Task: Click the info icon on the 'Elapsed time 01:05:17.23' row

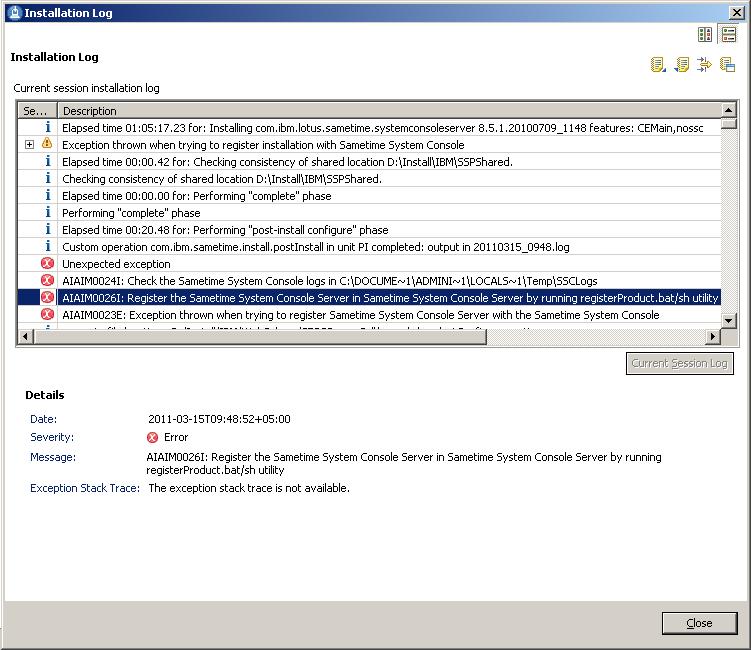Action: pyautogui.click(x=47, y=127)
